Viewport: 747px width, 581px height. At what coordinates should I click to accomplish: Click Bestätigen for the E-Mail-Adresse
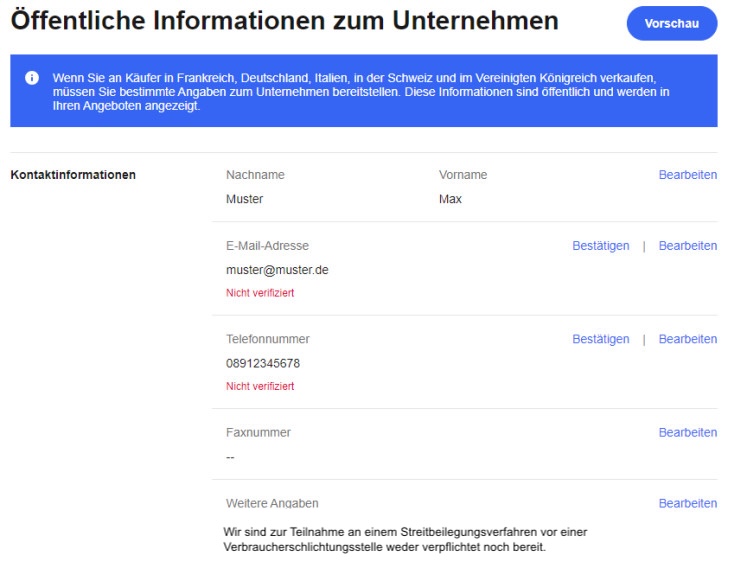600,246
